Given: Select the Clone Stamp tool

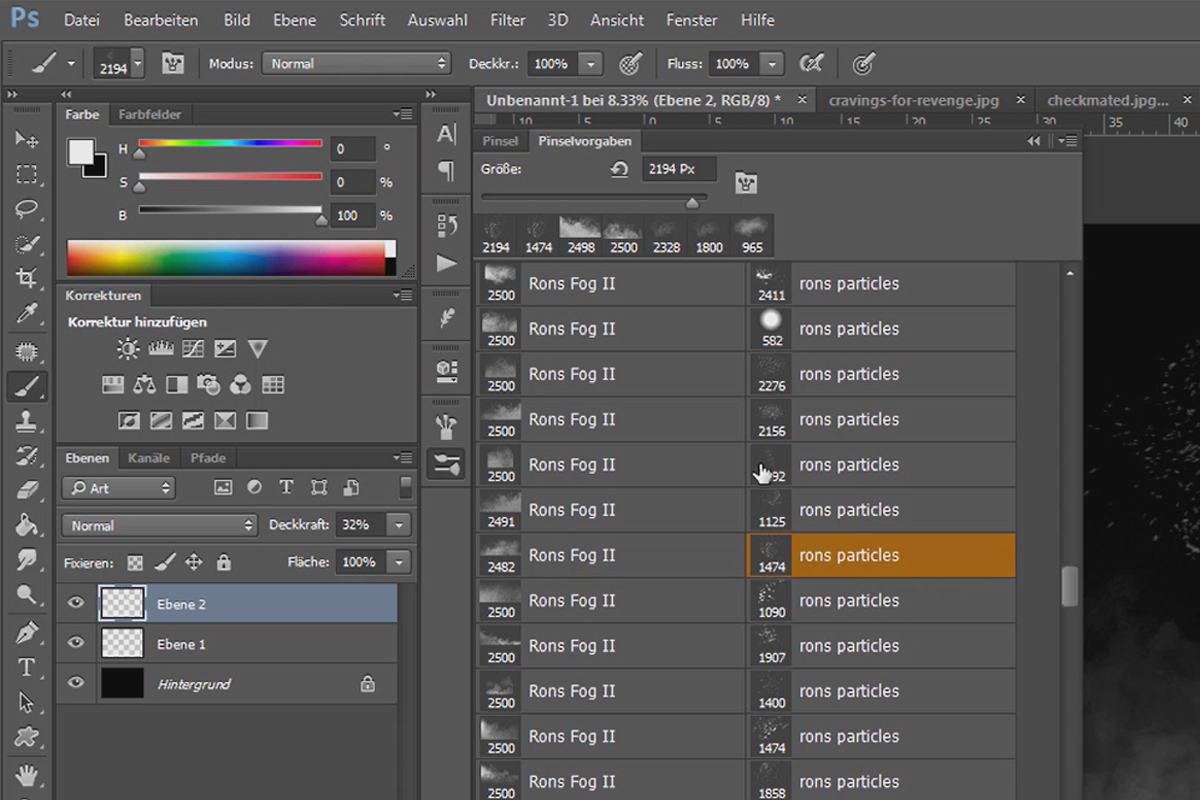Looking at the screenshot, I should [27, 421].
